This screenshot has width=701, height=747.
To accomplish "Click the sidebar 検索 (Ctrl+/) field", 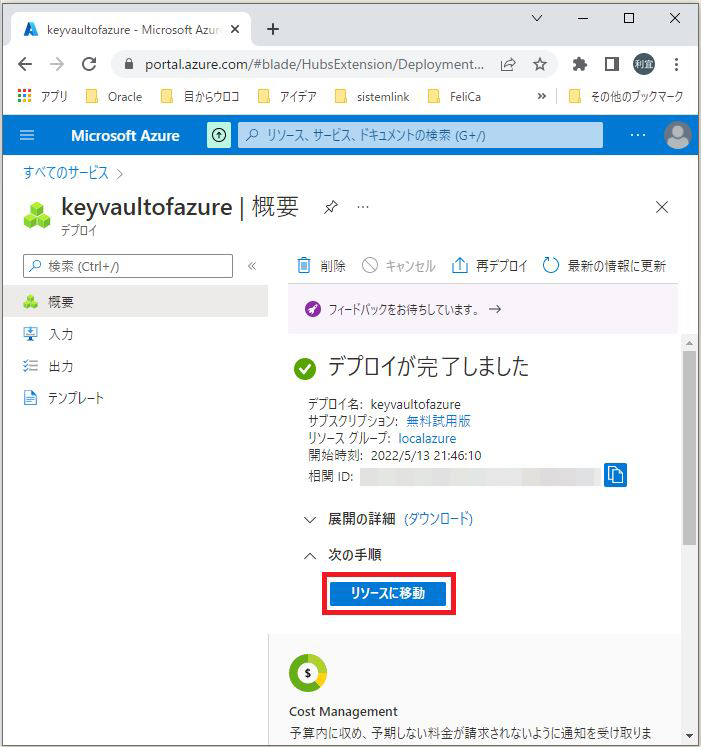I will point(128,266).
